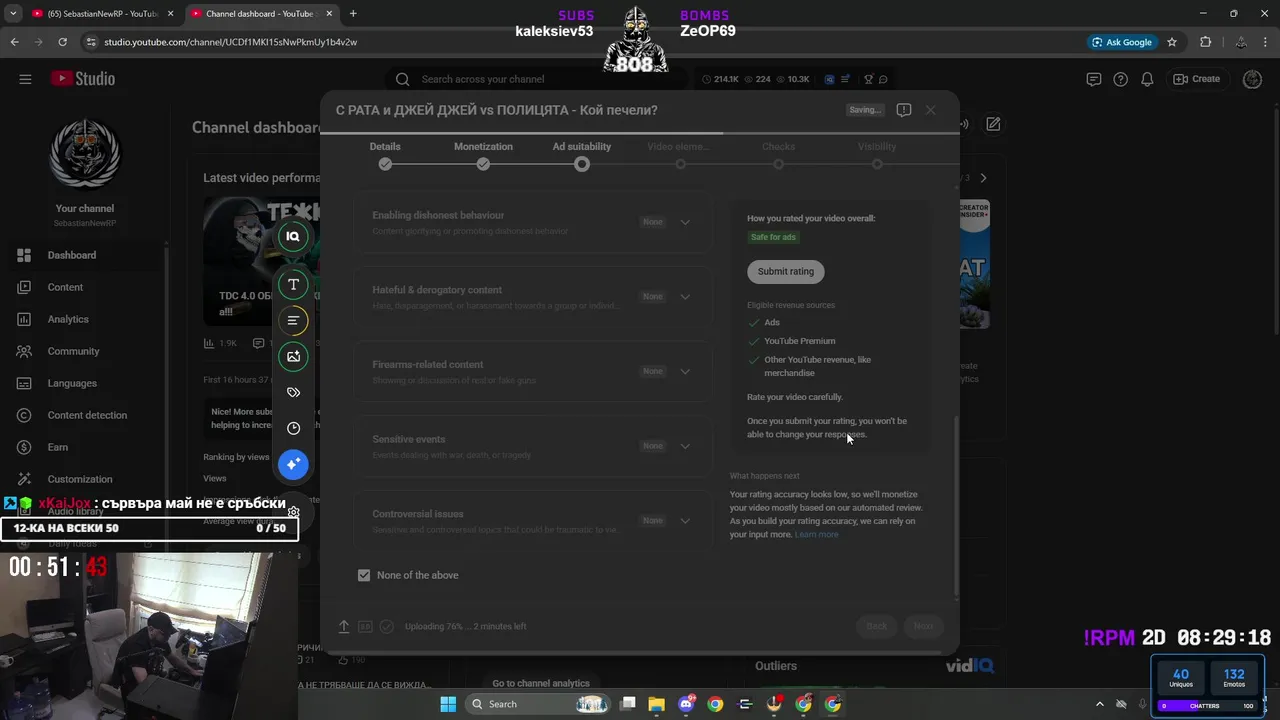Click the channel avatar in top right

[1252, 79]
